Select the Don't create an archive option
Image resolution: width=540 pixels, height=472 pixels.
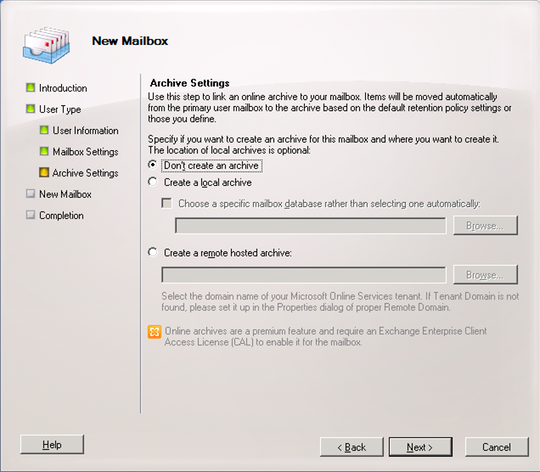[x=152, y=165]
